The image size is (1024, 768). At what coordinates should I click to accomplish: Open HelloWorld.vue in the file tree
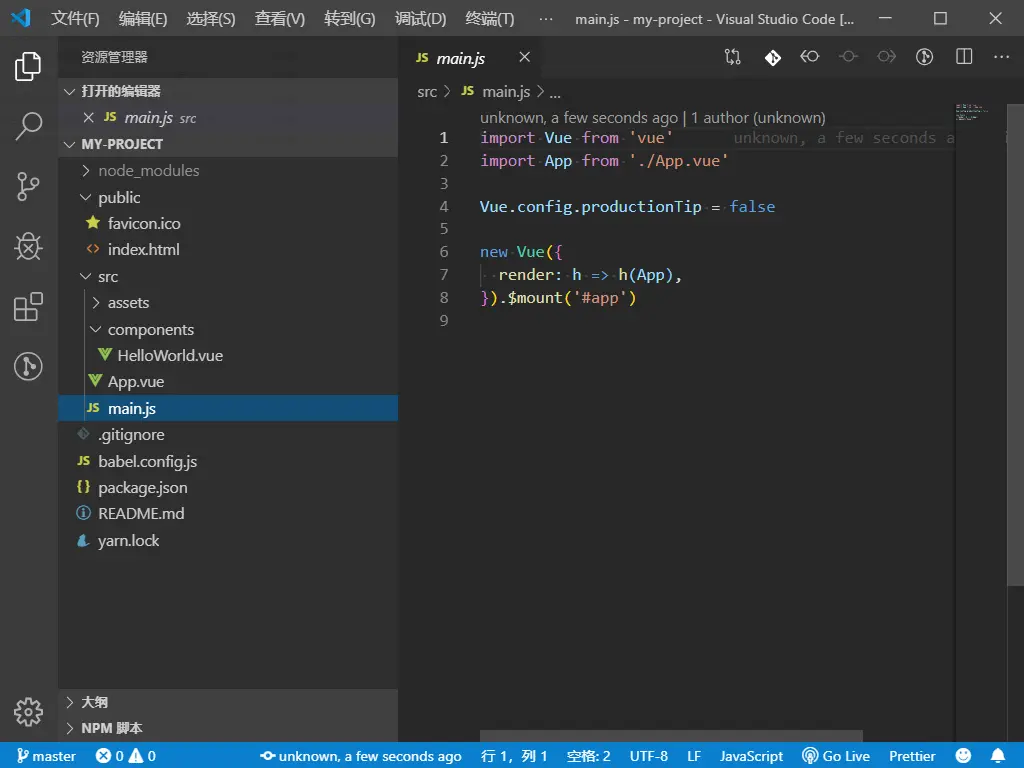(x=228, y=355)
